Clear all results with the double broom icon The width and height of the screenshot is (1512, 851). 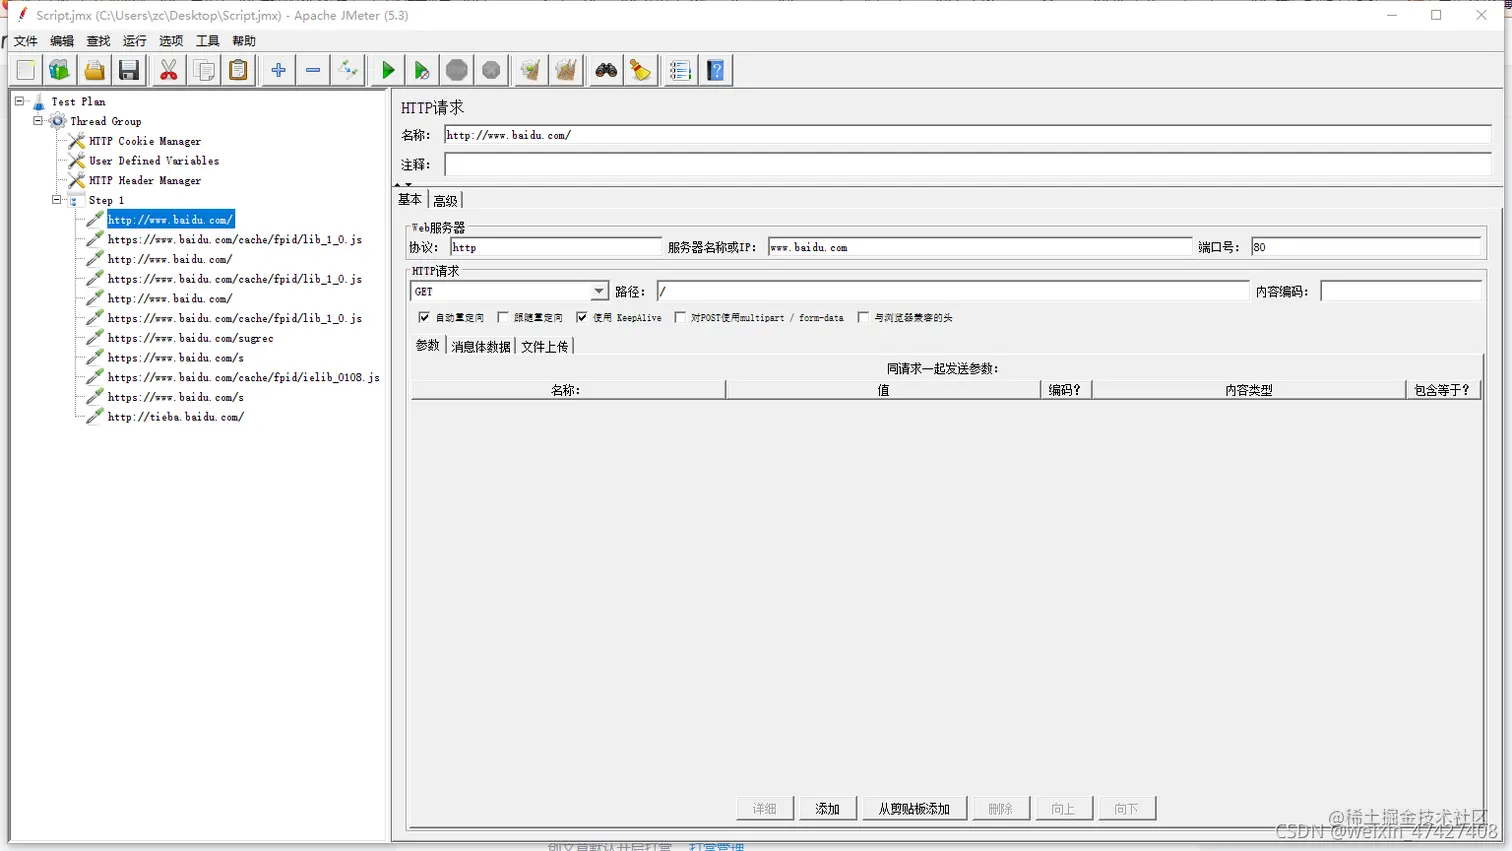click(x=566, y=70)
